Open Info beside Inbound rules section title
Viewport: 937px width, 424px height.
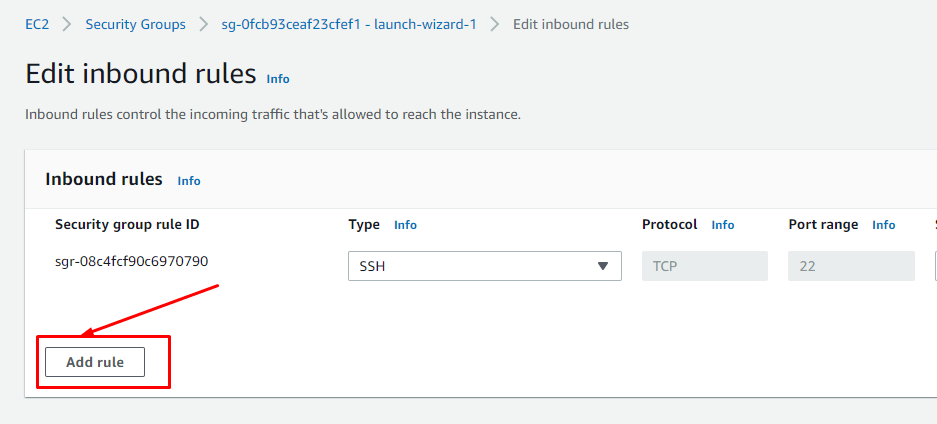coord(189,181)
